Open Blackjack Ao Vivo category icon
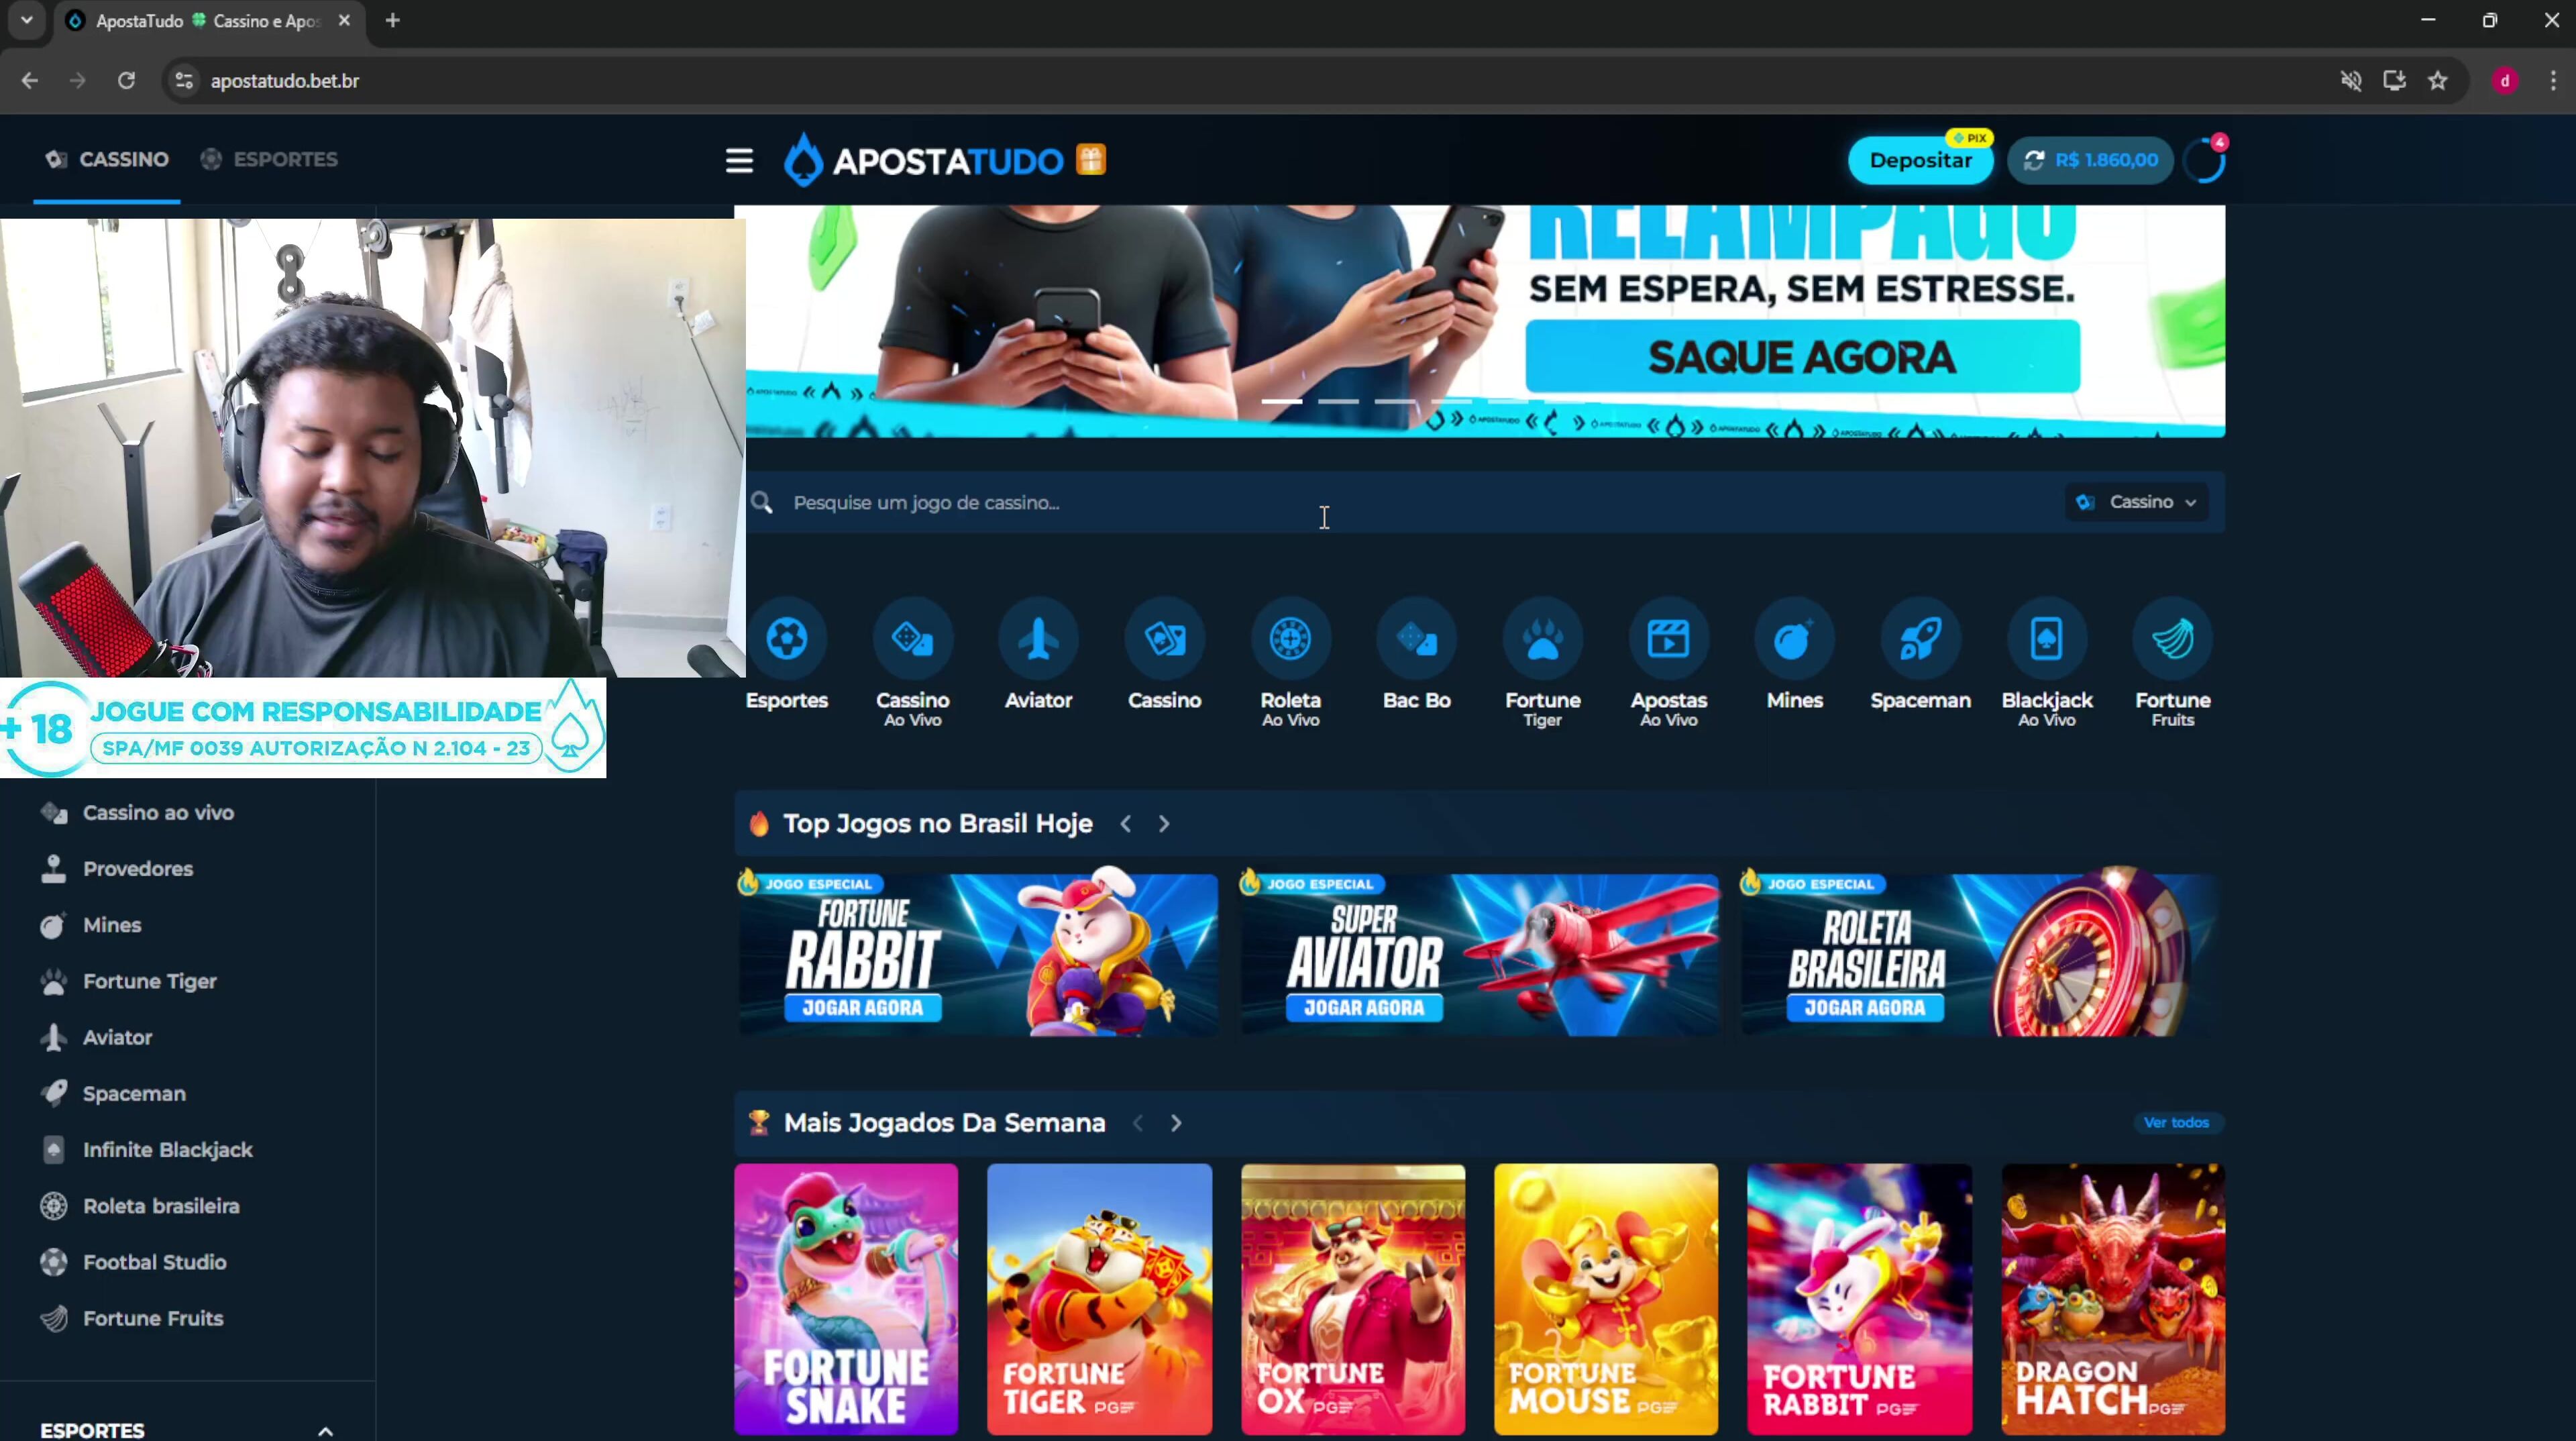 [x=2047, y=639]
